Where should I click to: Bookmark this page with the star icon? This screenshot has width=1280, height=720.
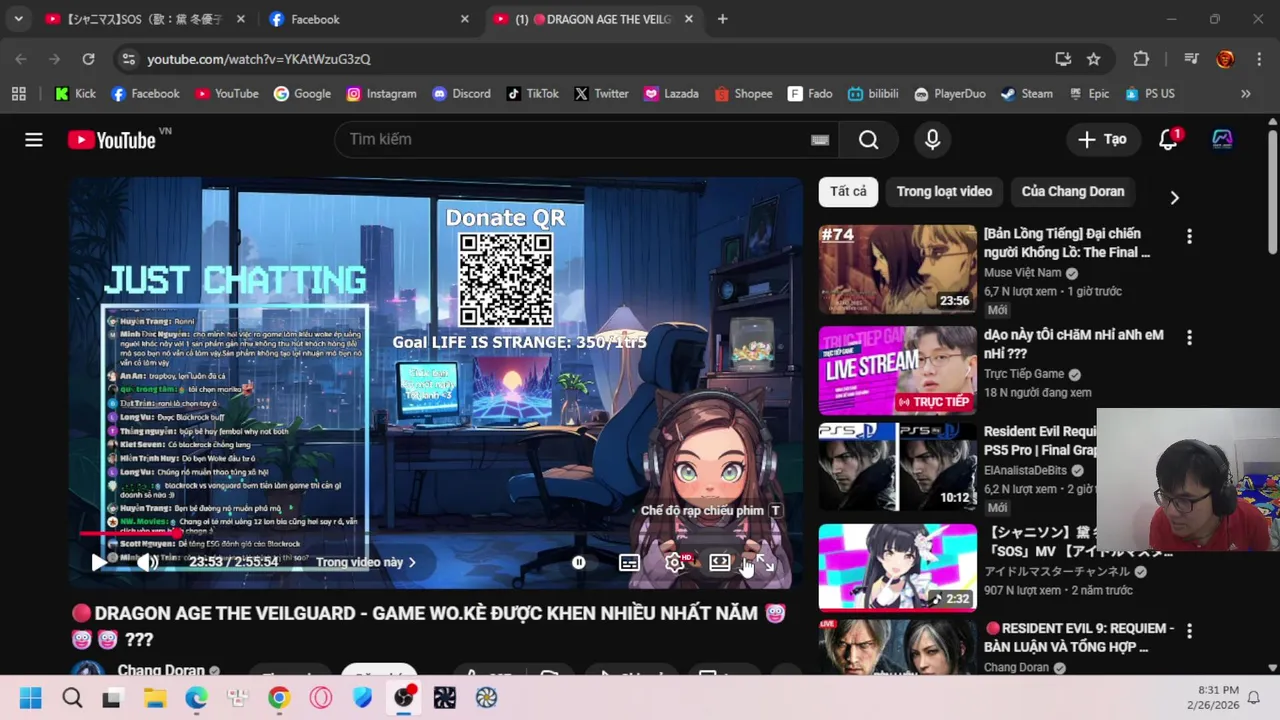tap(1093, 59)
